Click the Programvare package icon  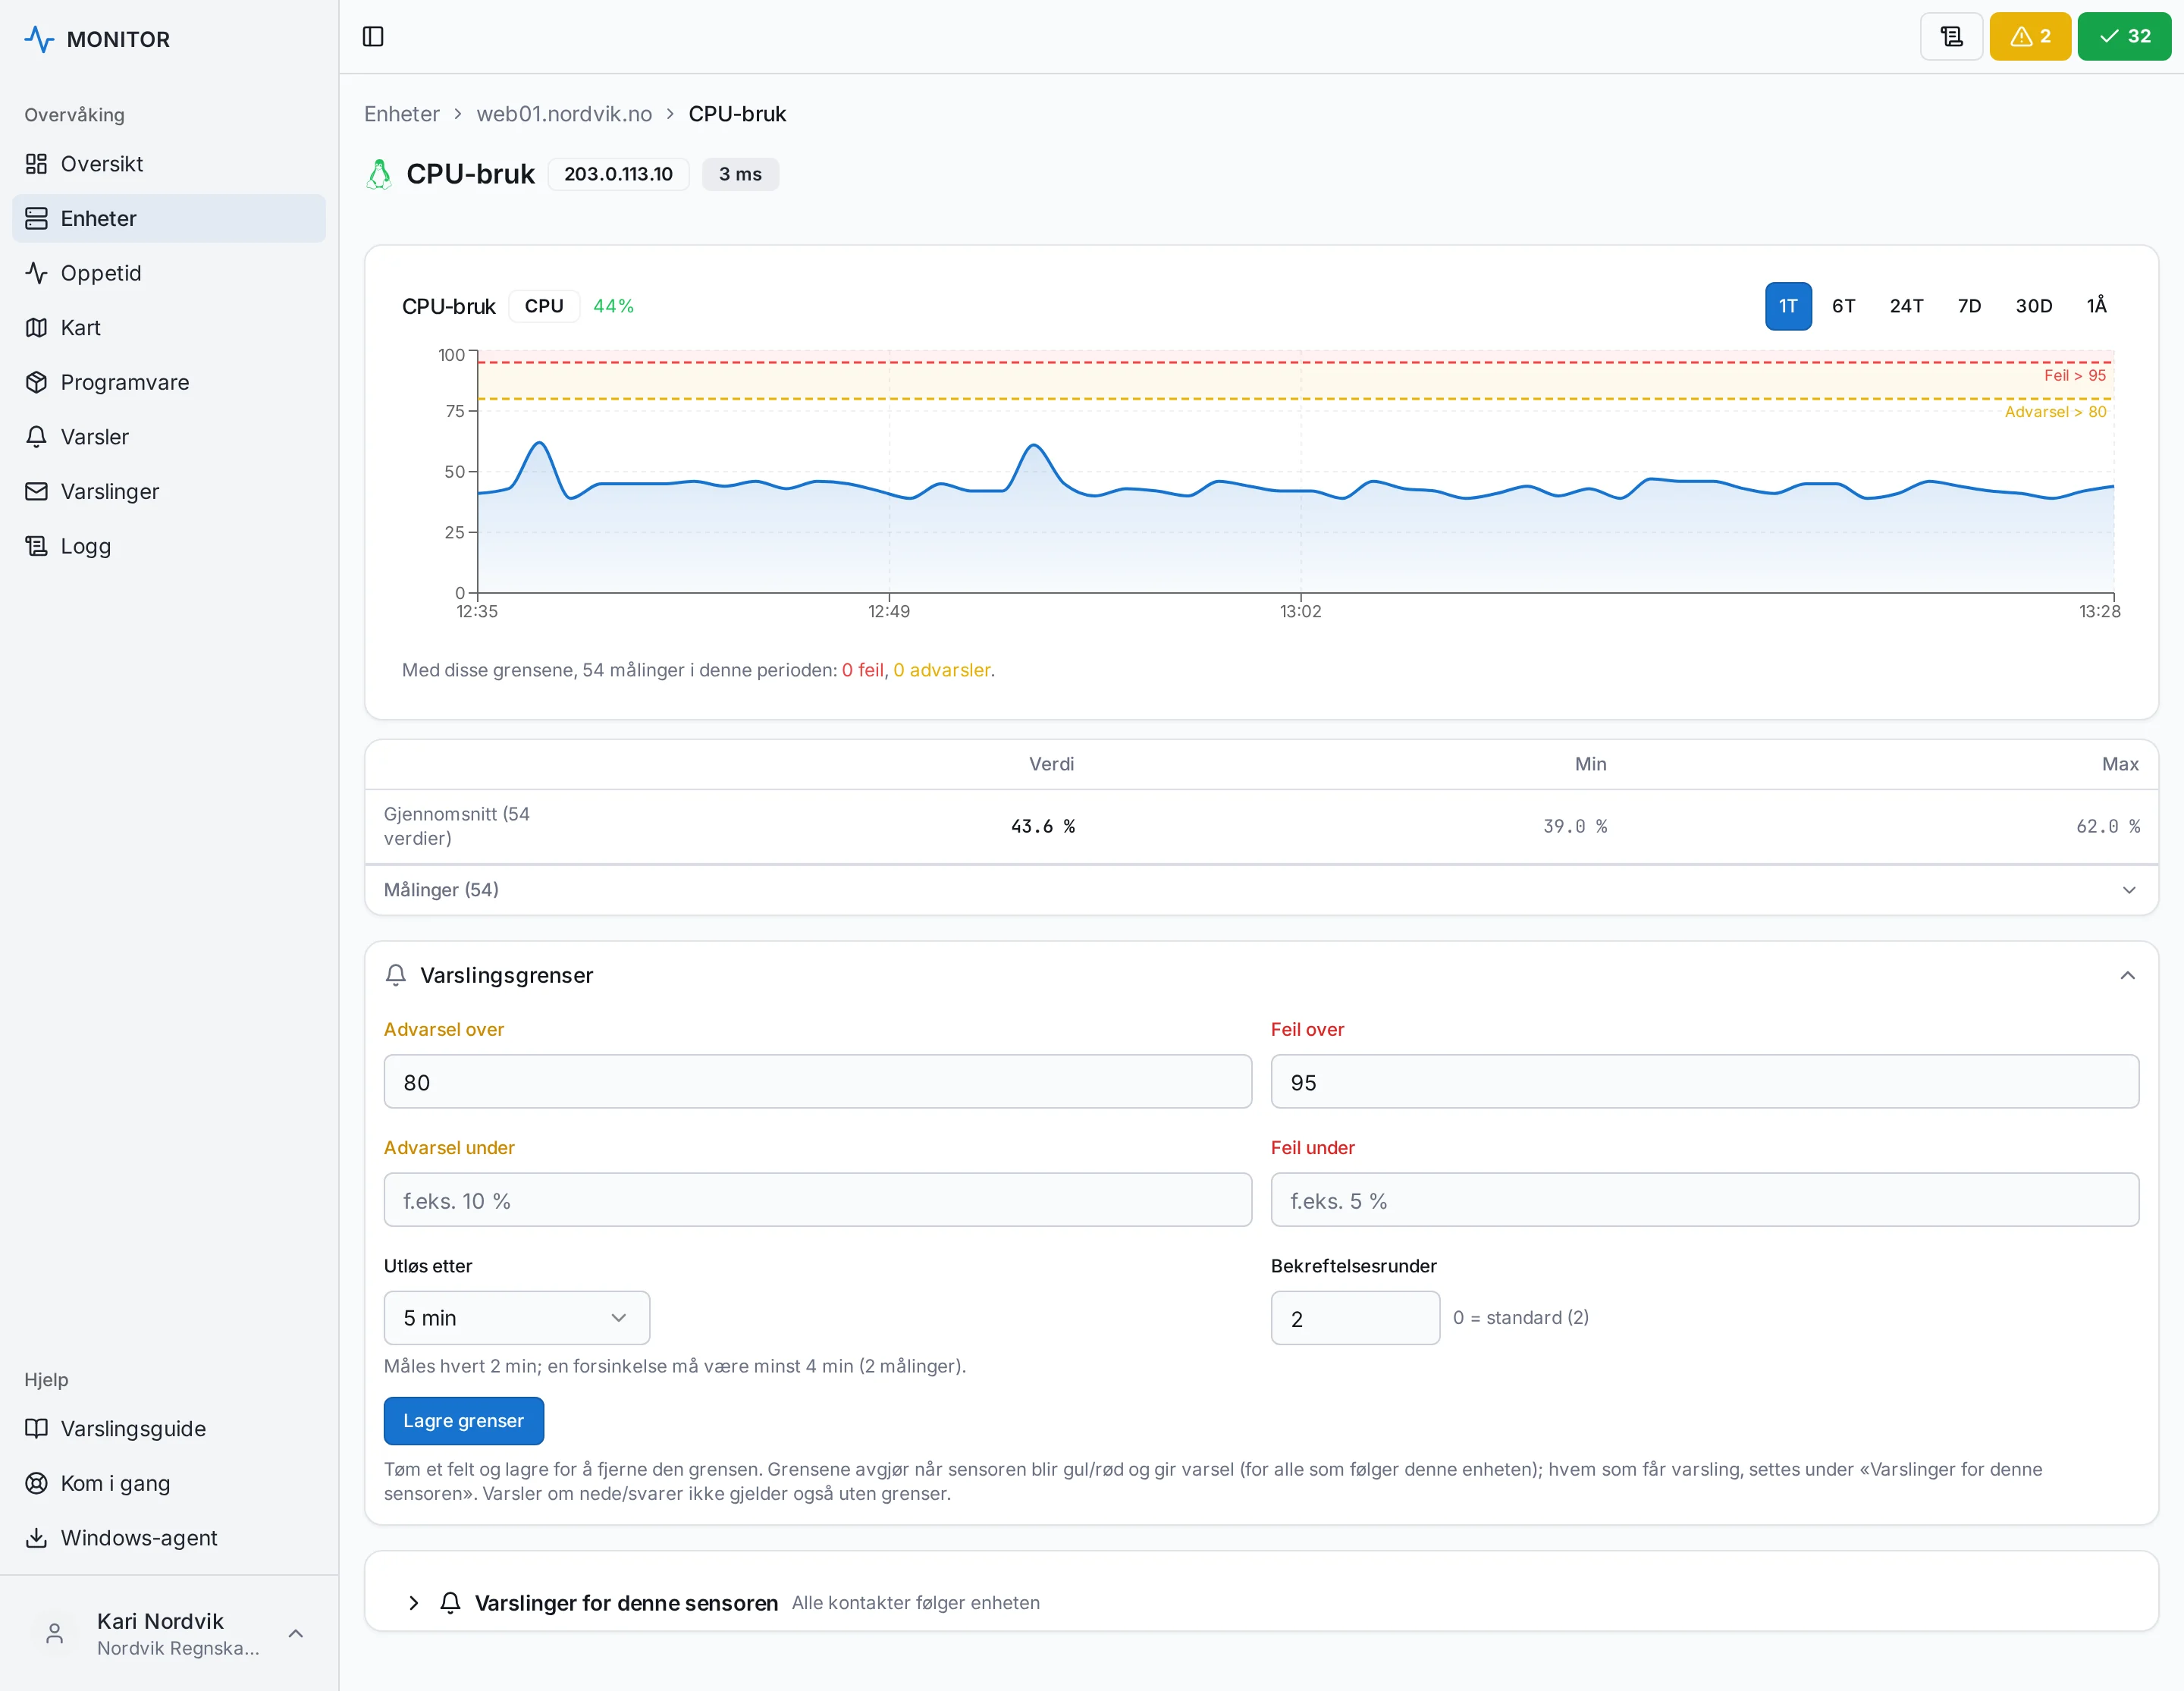[x=37, y=382]
